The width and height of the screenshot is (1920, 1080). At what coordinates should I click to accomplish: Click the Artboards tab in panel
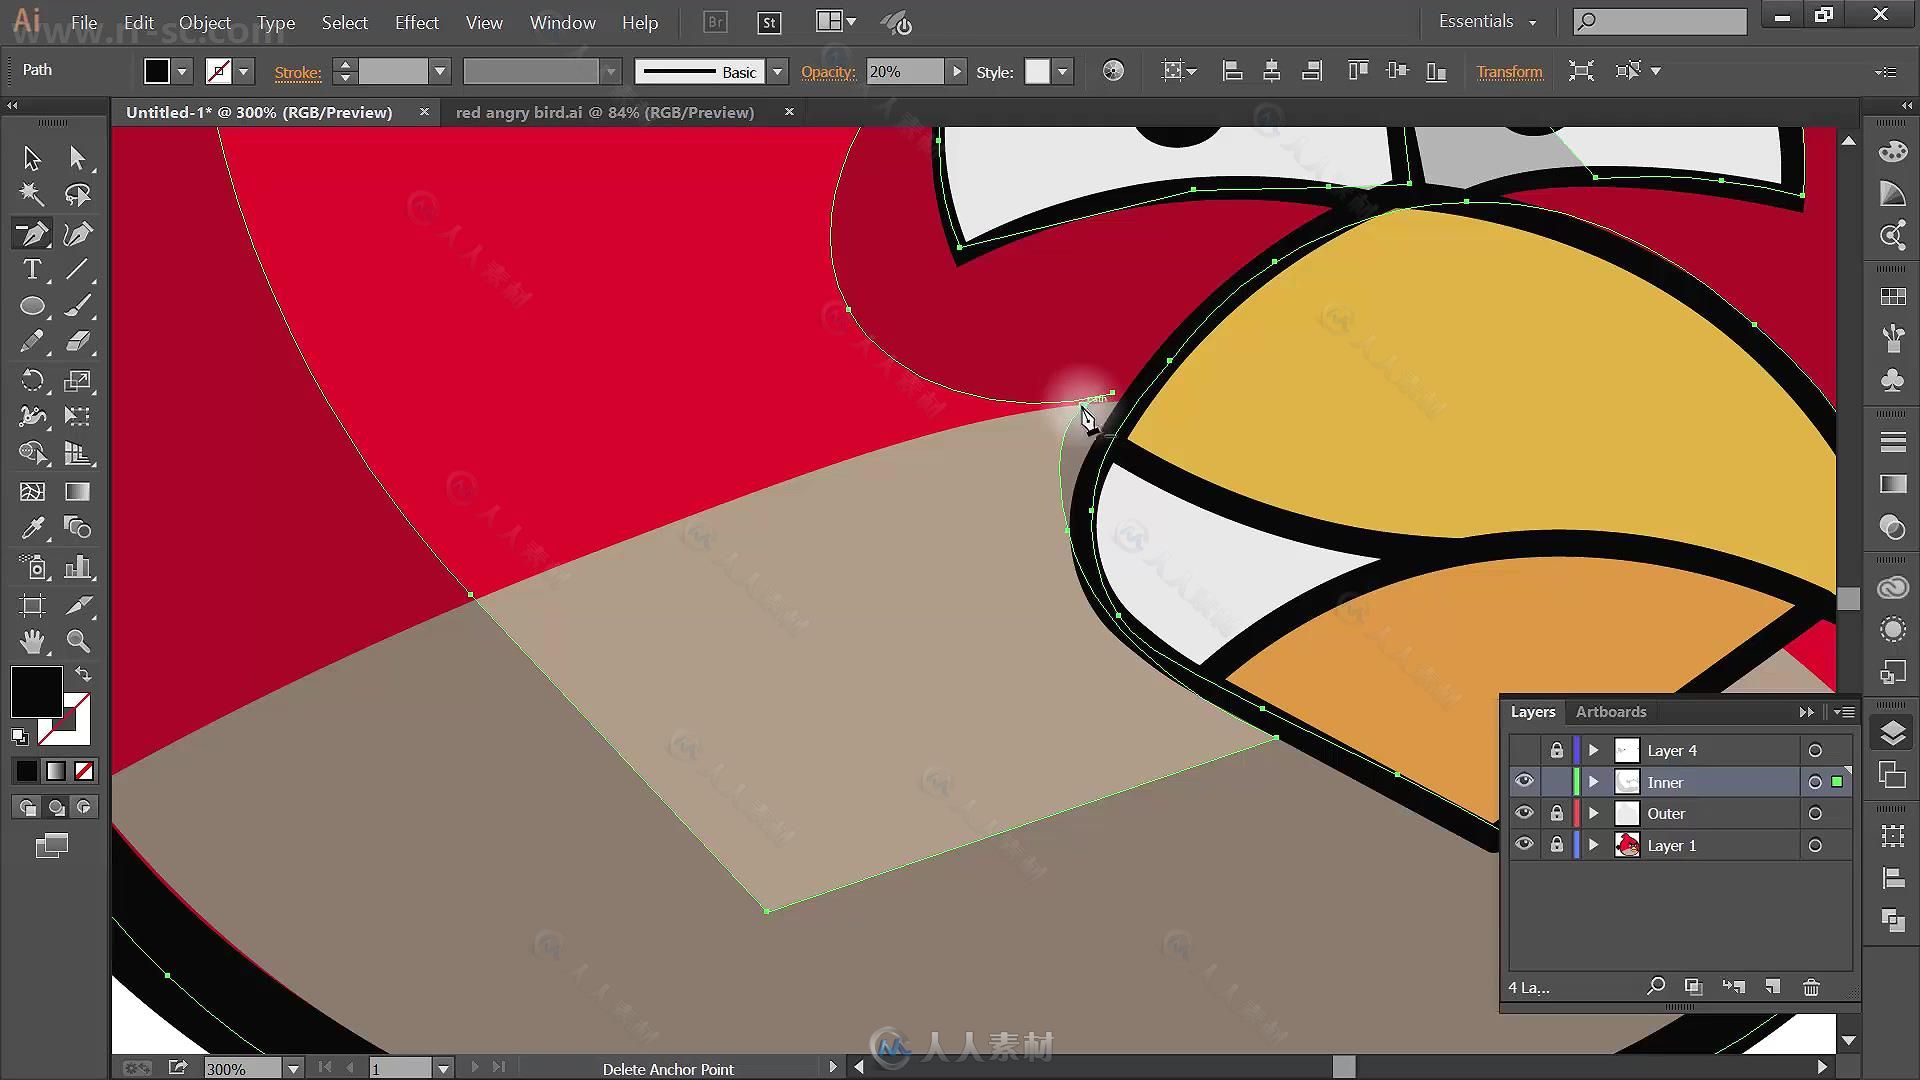(x=1610, y=712)
